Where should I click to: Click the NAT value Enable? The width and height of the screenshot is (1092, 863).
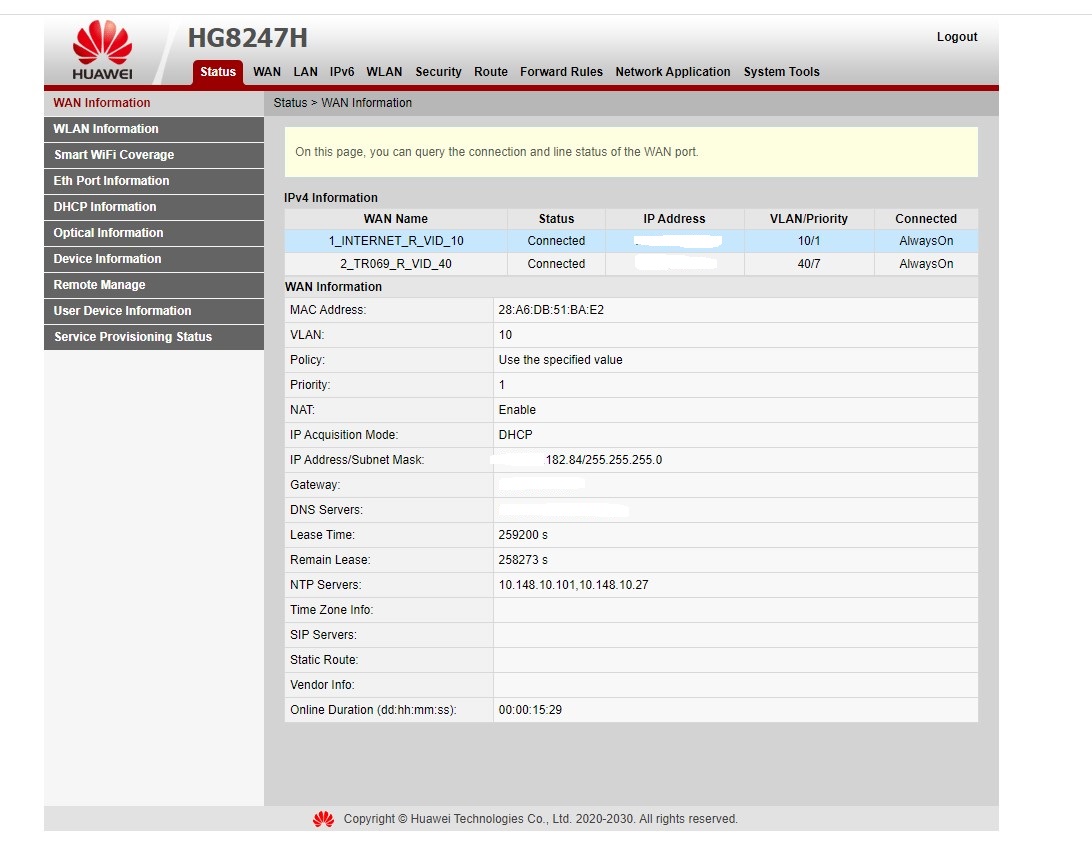[517, 410]
